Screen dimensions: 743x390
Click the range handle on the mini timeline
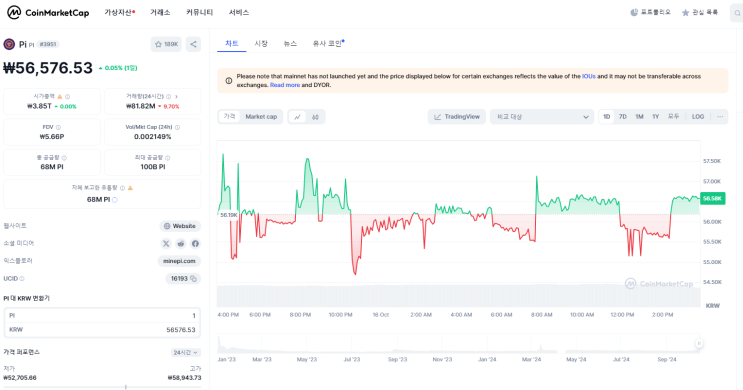(x=699, y=344)
